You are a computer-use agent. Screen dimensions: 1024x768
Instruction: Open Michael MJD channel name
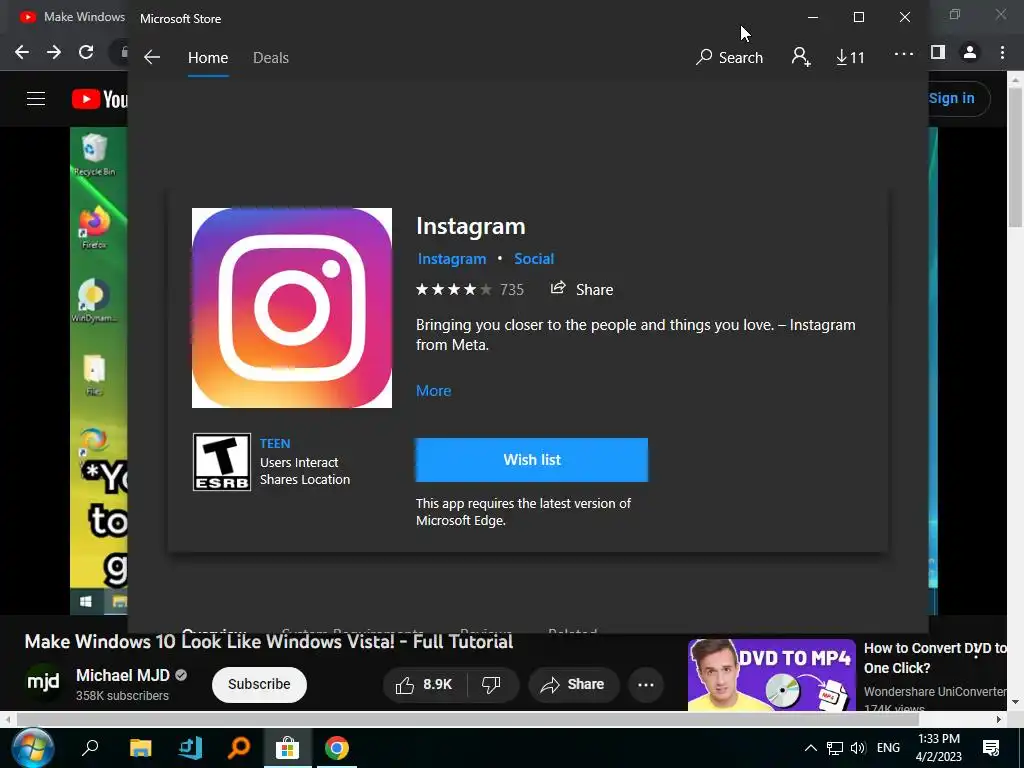(123, 675)
